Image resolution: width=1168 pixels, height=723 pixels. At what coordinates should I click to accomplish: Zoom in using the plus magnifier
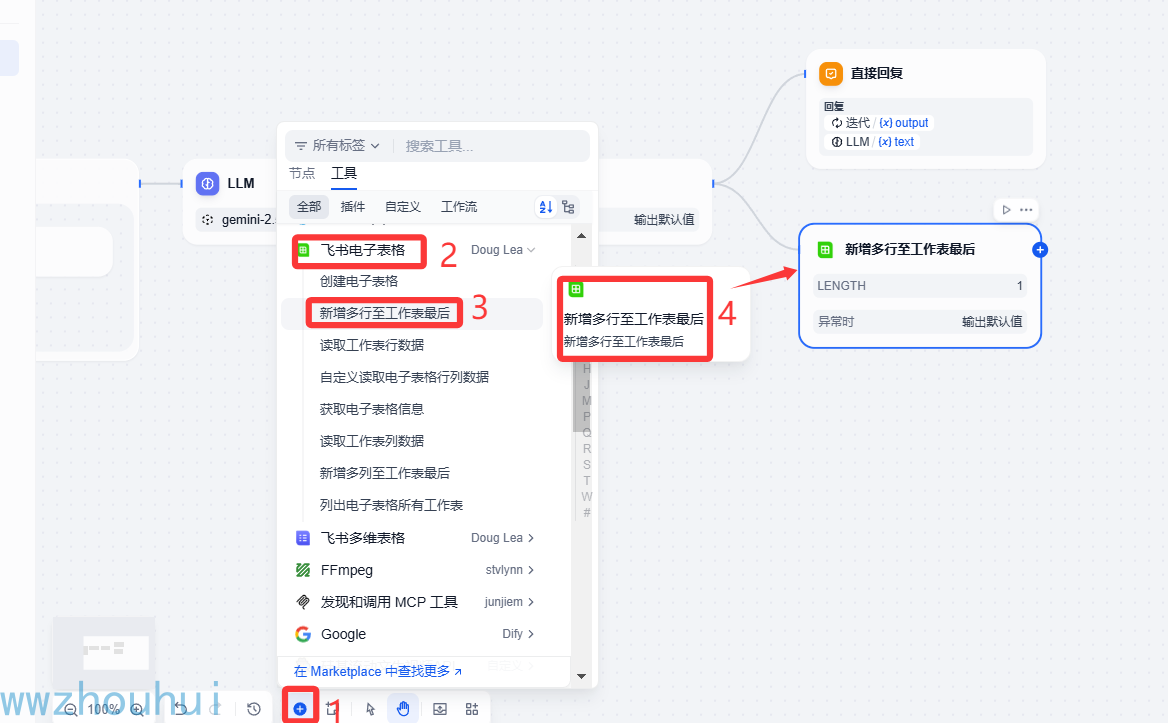coord(138,710)
